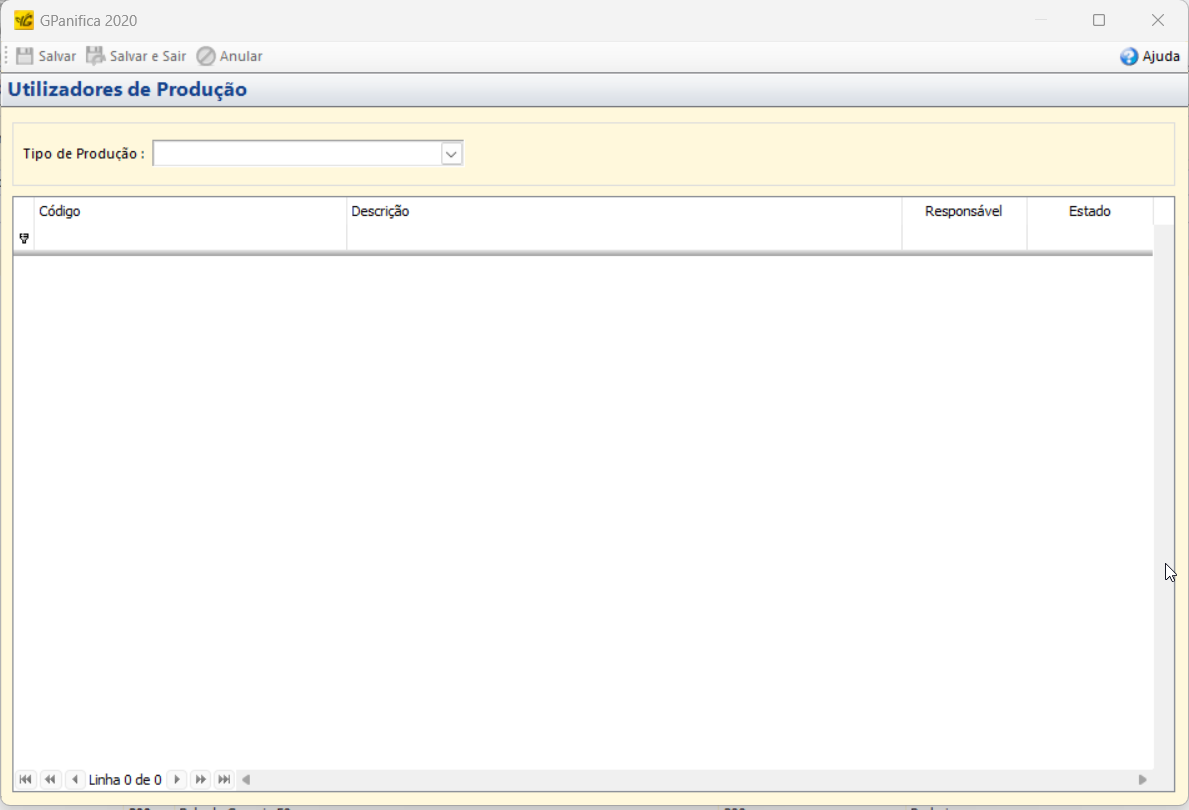
Task: Click the horizontal scrollbar left arrow
Action: tap(246, 779)
